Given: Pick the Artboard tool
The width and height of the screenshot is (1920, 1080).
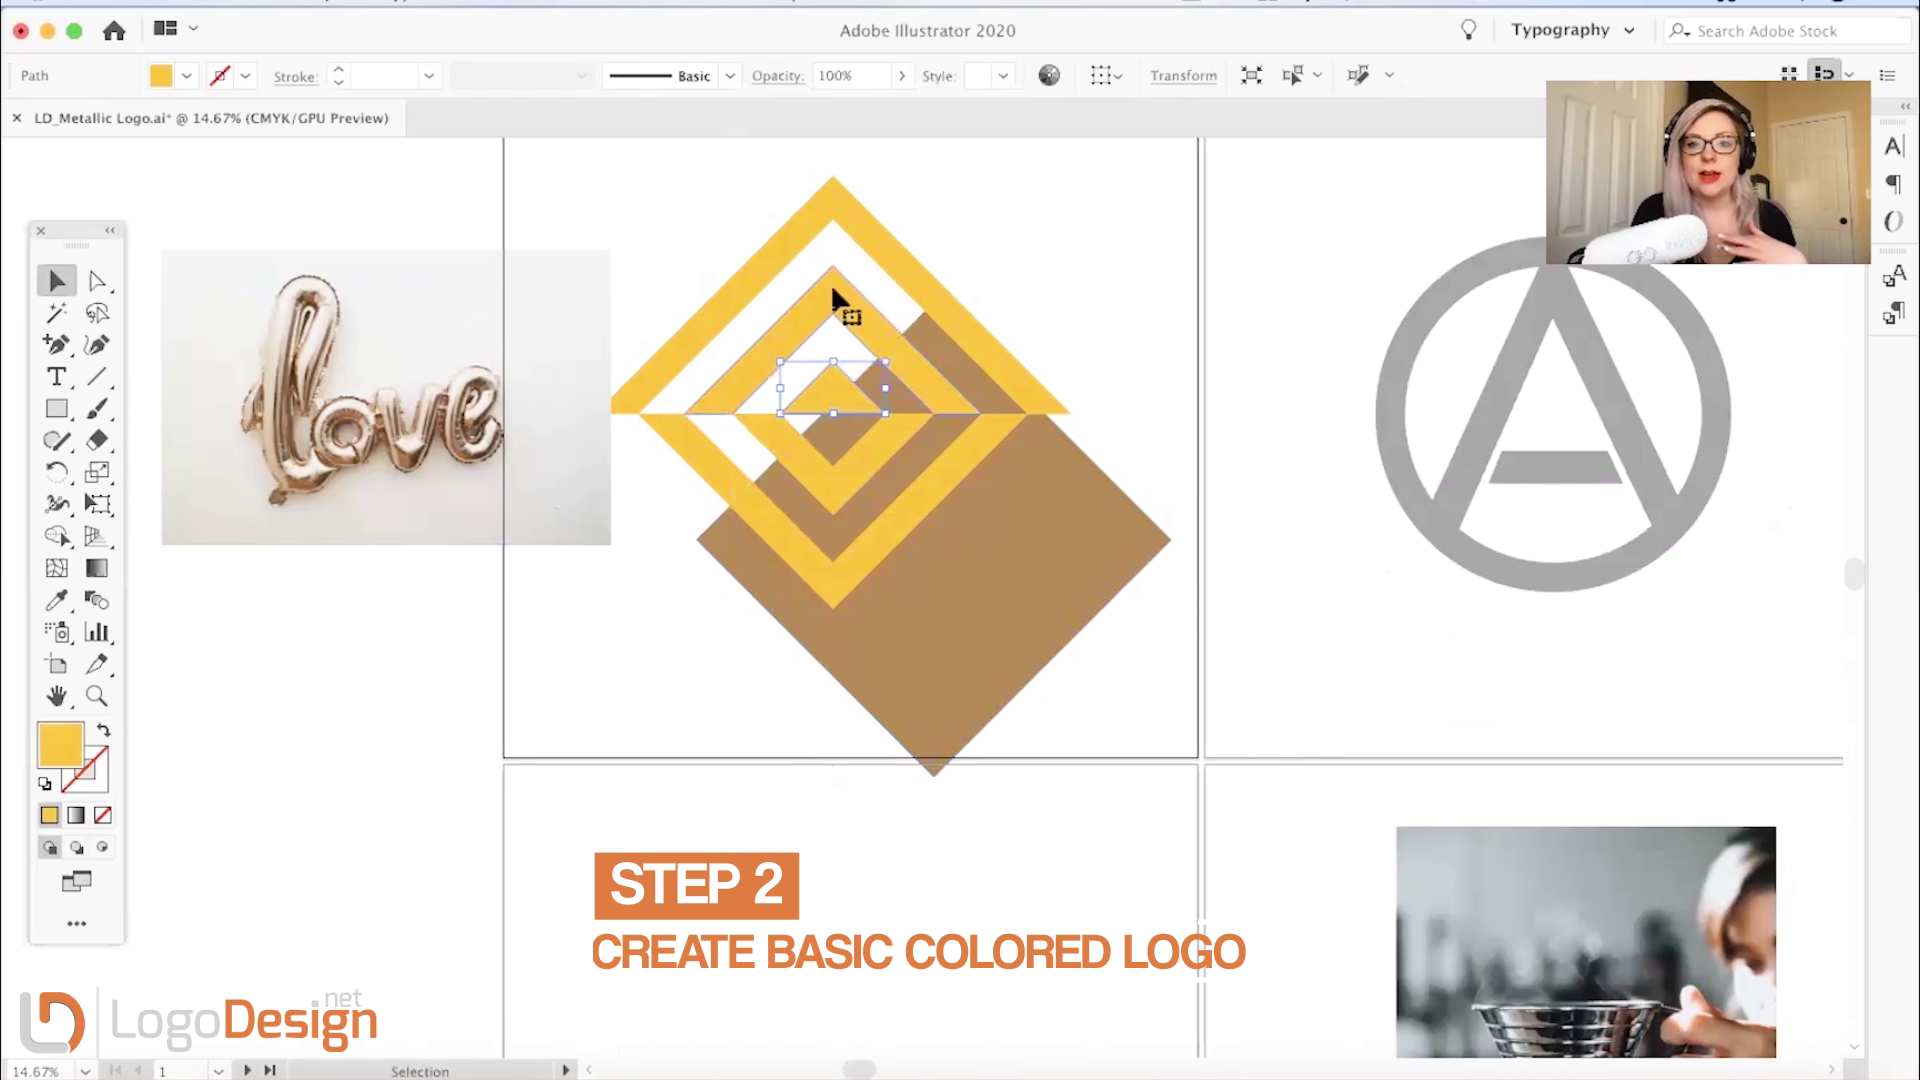Looking at the screenshot, I should [x=57, y=665].
